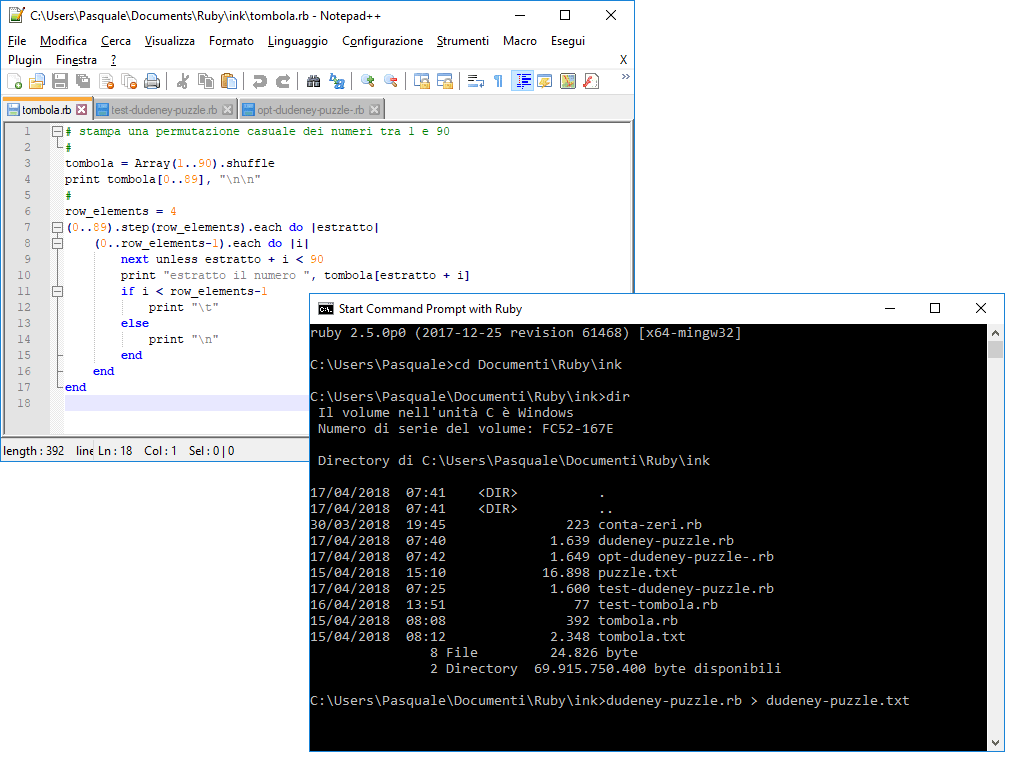This screenshot has width=1015, height=761.
Task: Collapse the comment block fold at line 1
Action: click(57, 131)
